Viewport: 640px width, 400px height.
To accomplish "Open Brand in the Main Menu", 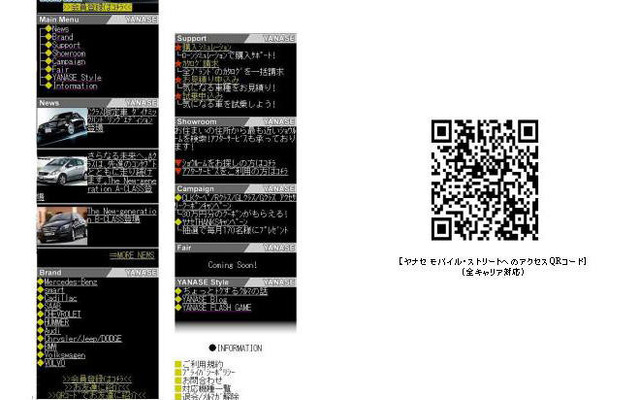I will [63, 37].
